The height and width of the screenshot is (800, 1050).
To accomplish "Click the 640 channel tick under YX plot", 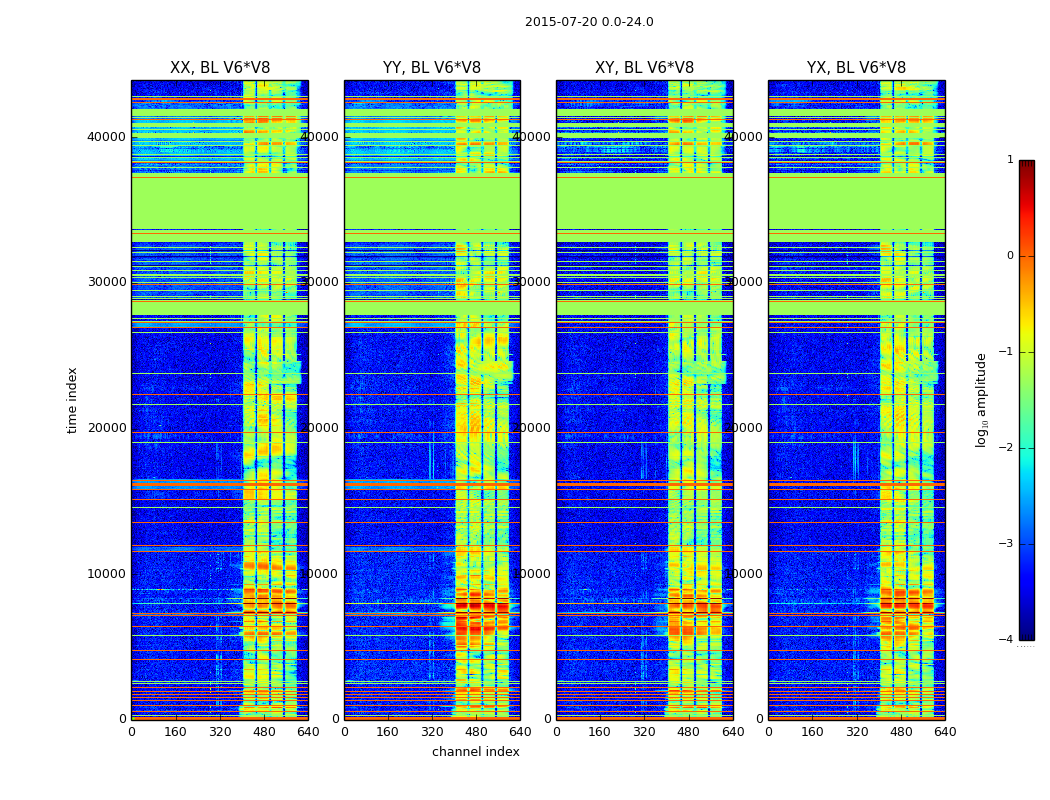I will pos(945,732).
